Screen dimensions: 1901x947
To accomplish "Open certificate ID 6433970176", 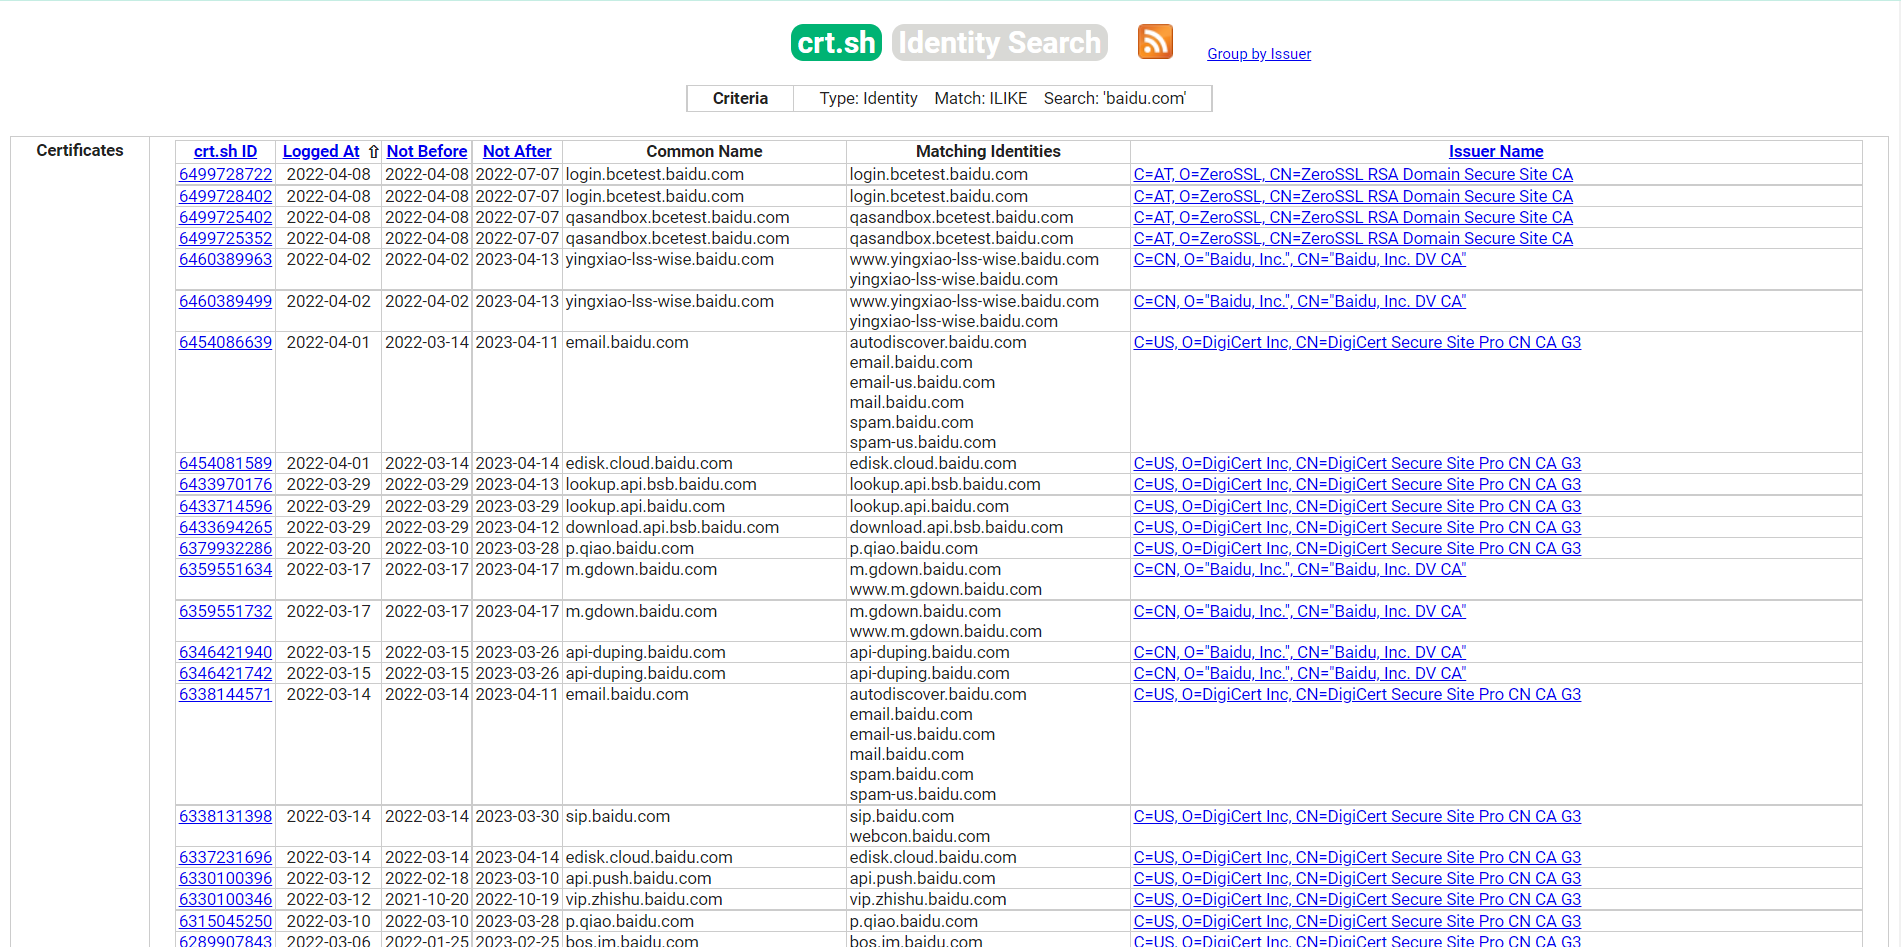I will coord(225,484).
